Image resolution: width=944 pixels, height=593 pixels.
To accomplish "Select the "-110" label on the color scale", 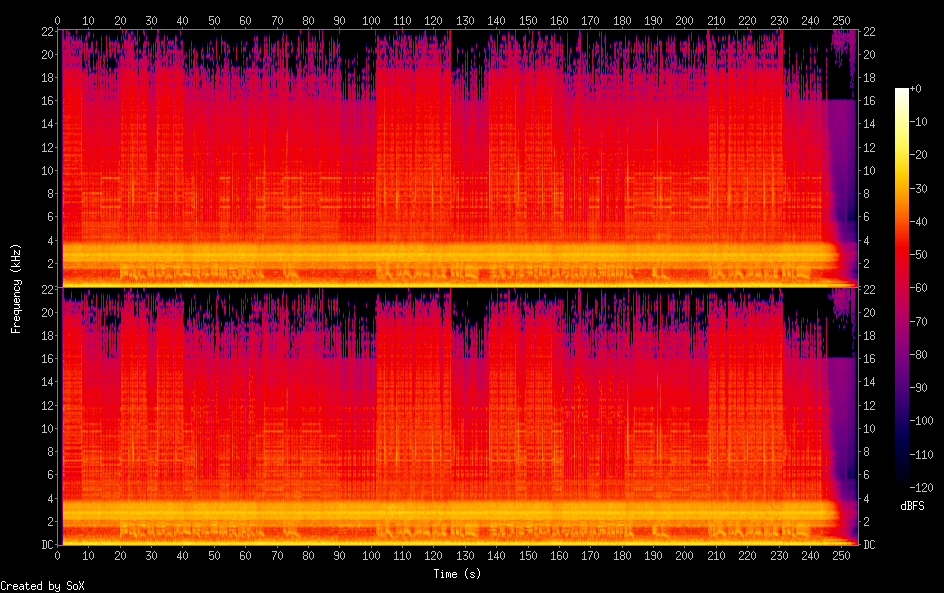I will point(922,455).
